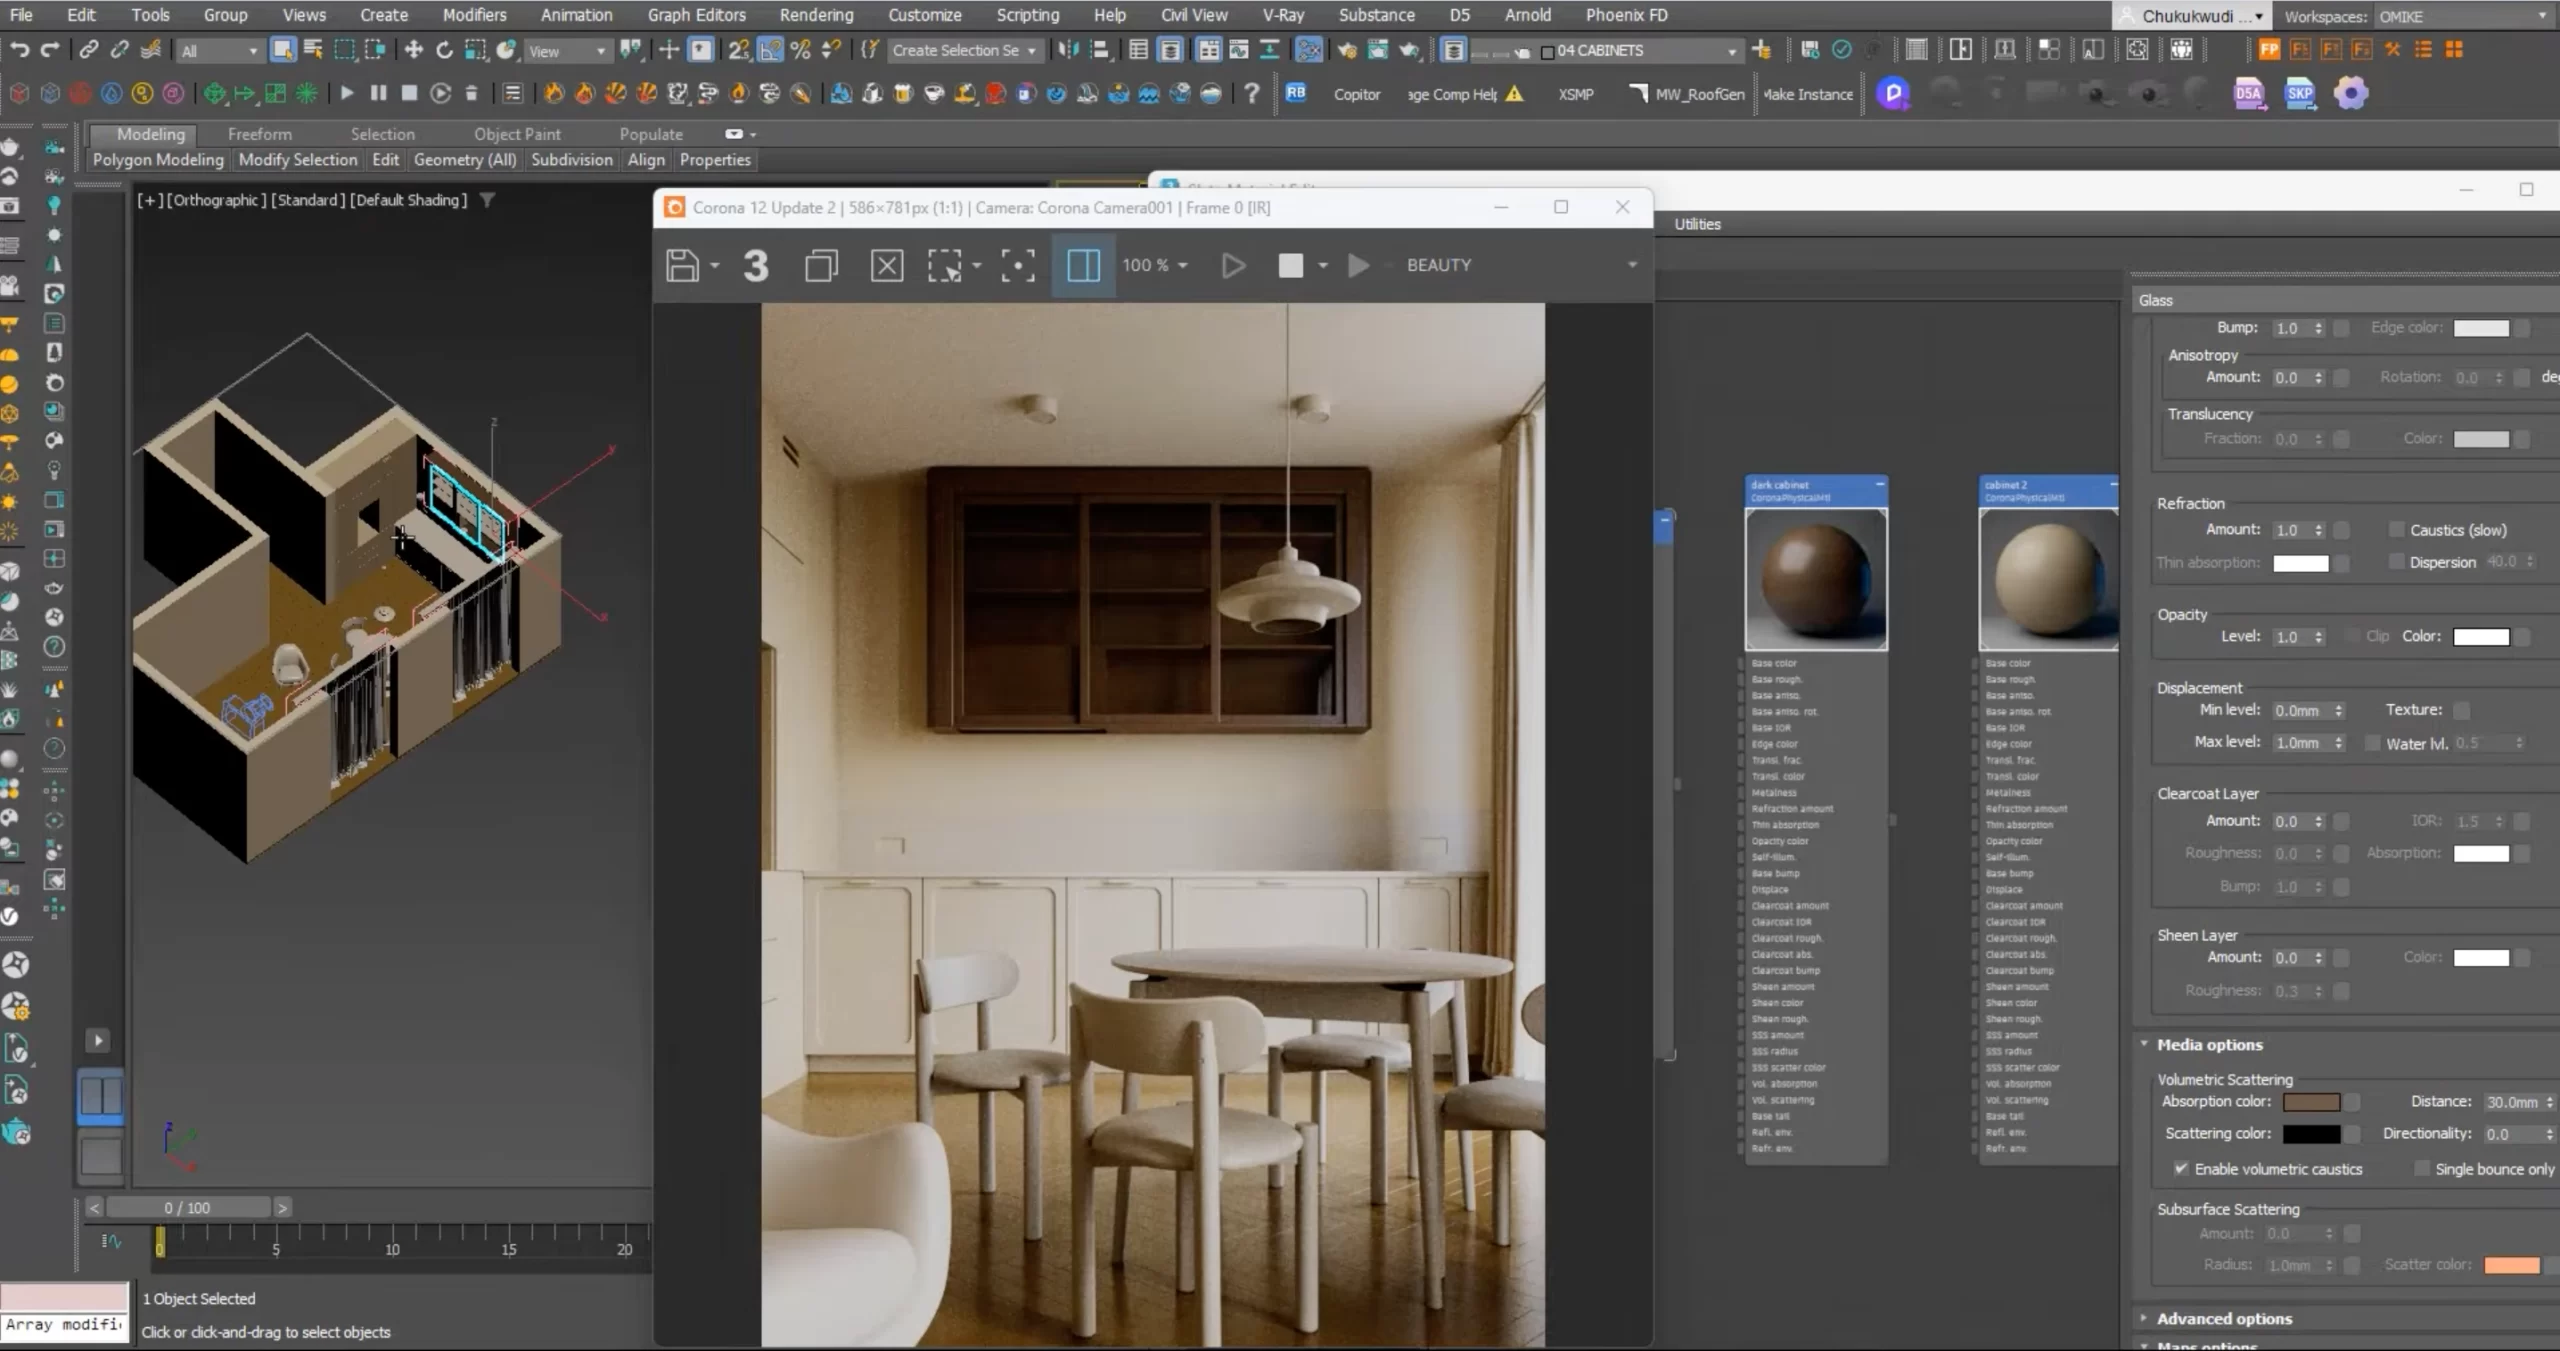This screenshot has width=2560, height=1351.
Task: Play Phoenix FD simulation on toolbar
Action: (x=347, y=93)
